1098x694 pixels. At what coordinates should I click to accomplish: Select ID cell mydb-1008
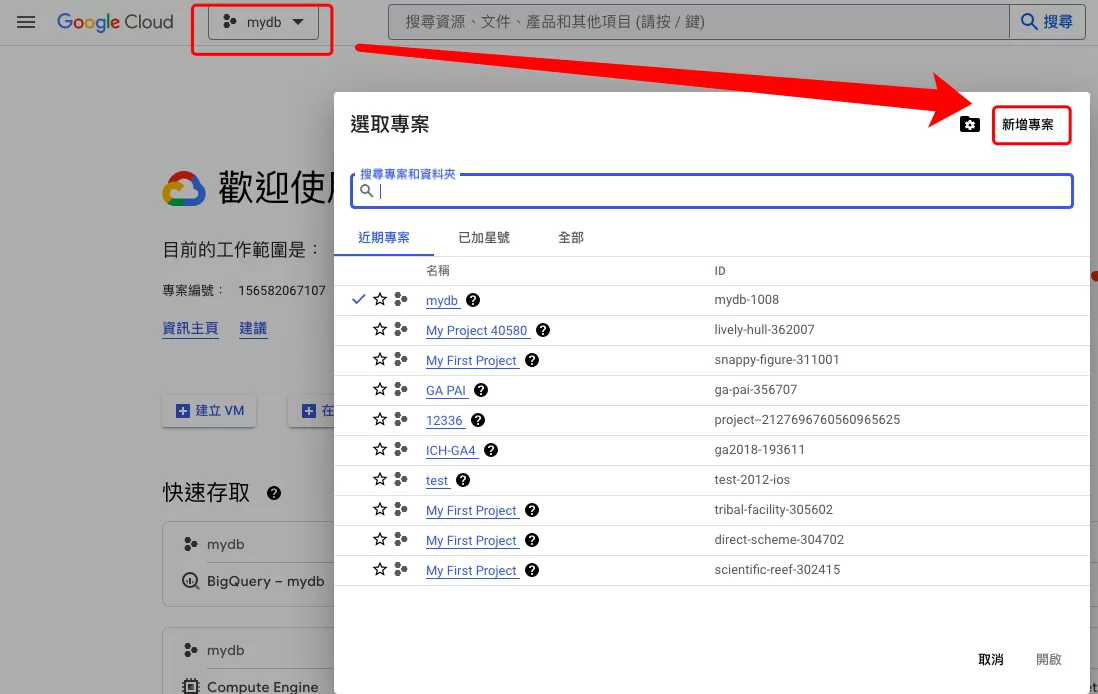pos(746,300)
